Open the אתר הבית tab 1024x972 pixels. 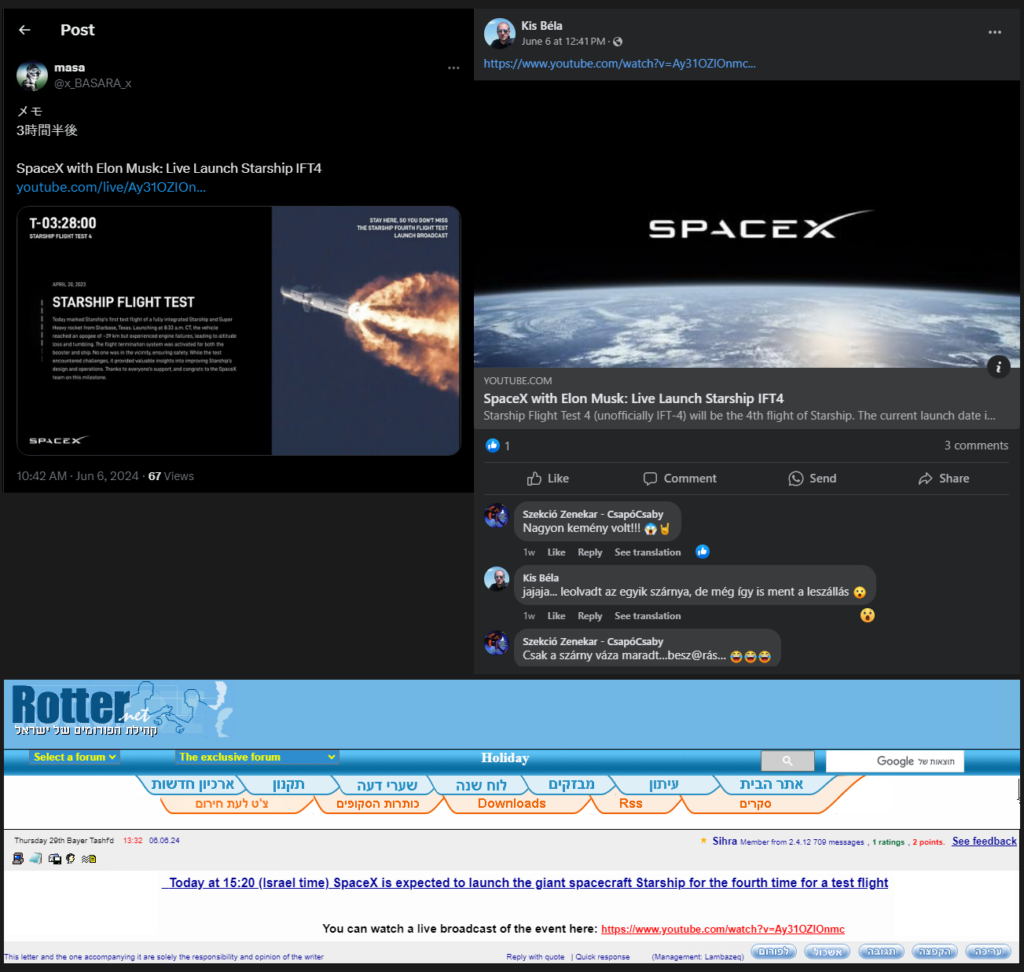point(771,785)
